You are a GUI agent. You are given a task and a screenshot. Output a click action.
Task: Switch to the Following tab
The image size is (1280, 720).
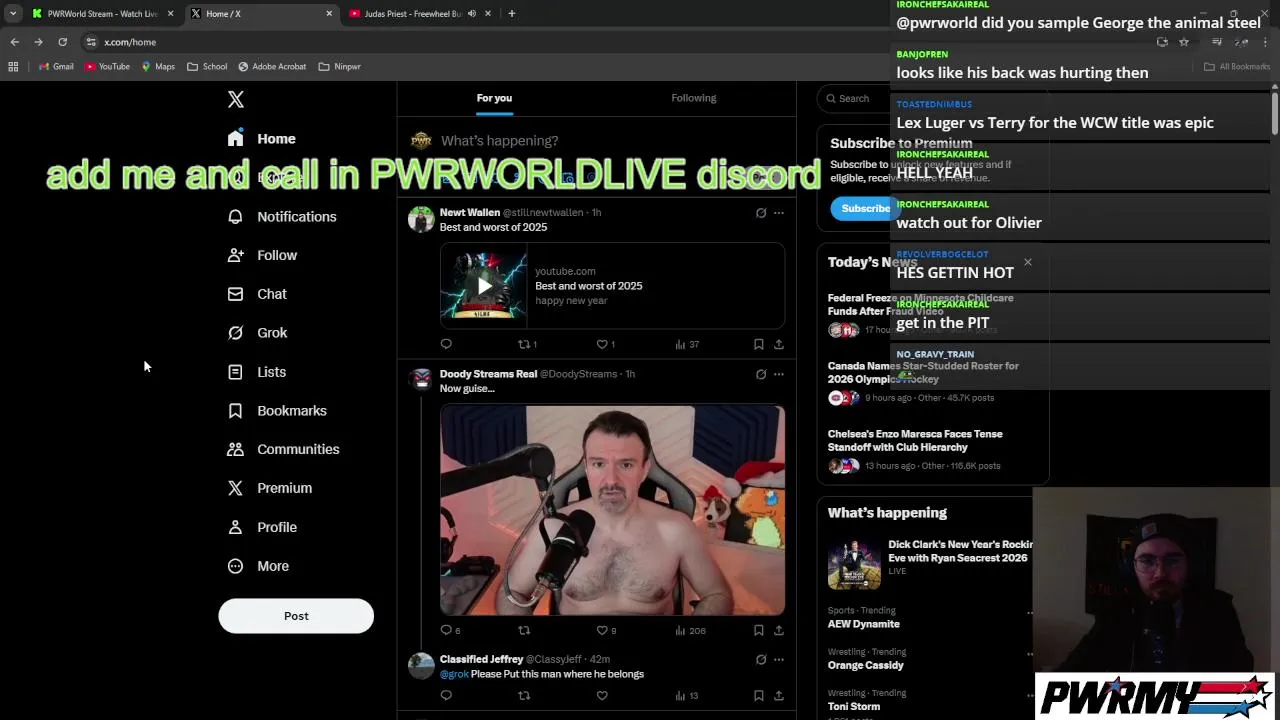point(694,98)
